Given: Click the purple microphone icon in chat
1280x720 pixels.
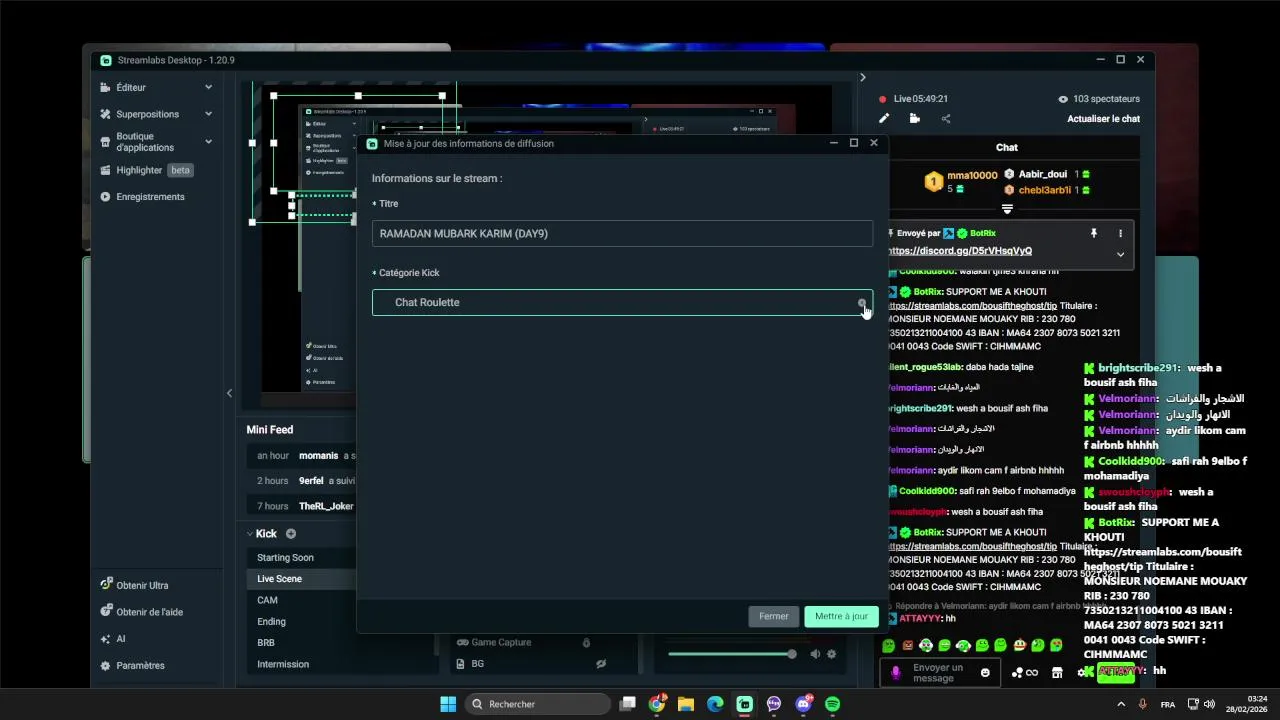Looking at the screenshot, I should 895,673.
